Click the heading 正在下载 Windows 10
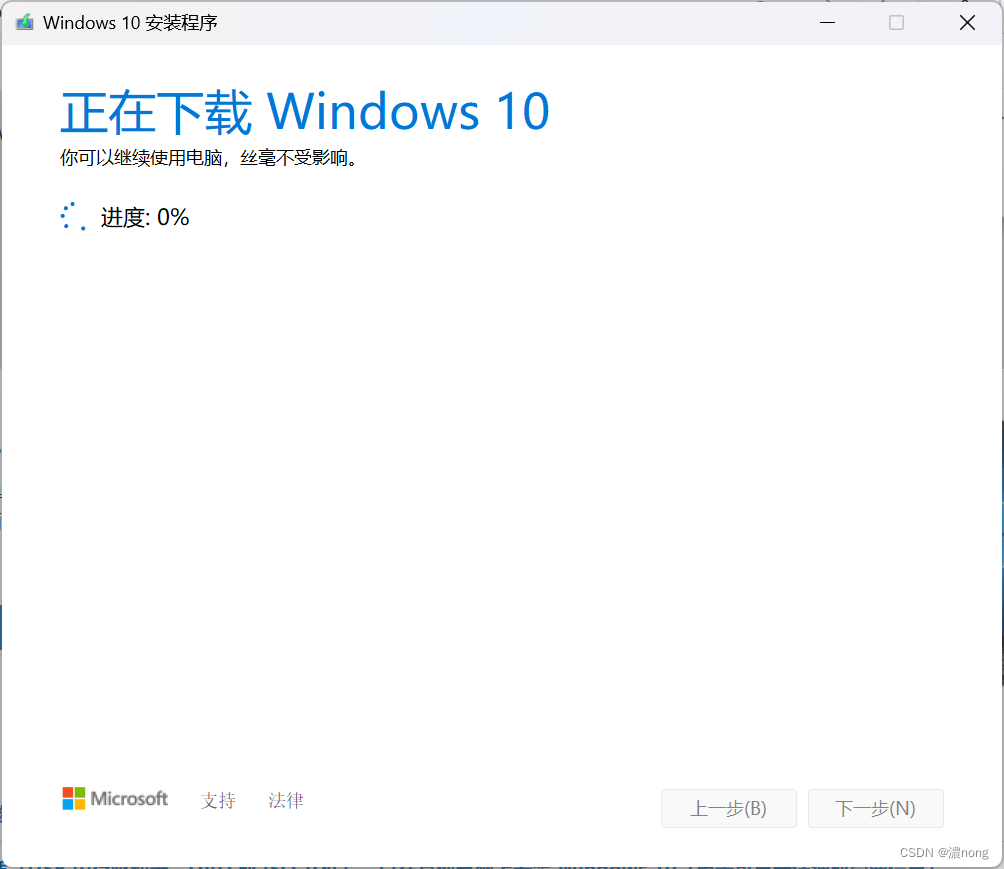This screenshot has width=1004, height=869. [305, 112]
